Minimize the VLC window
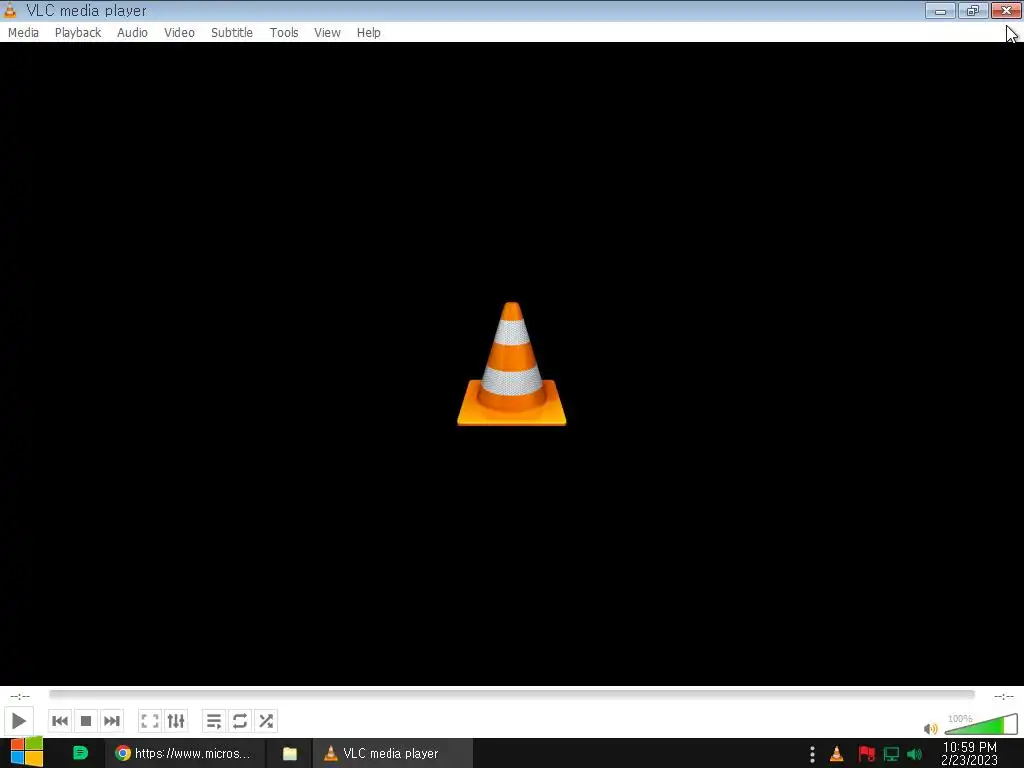1024x768 pixels. click(x=940, y=10)
